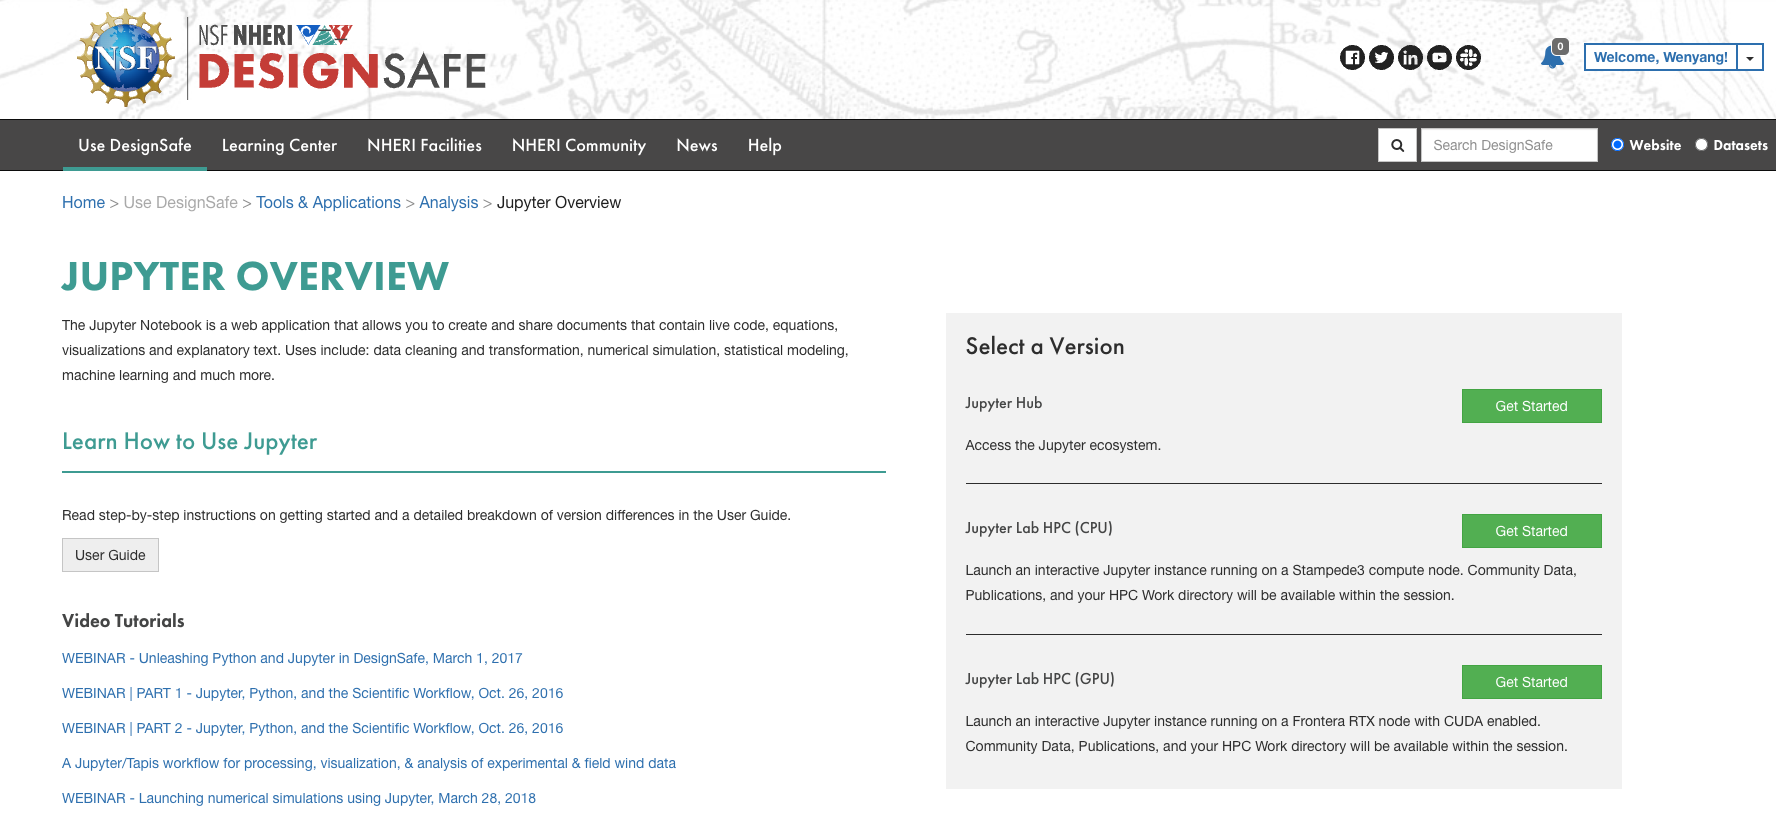Get Started with Jupyter Hub

(x=1531, y=406)
